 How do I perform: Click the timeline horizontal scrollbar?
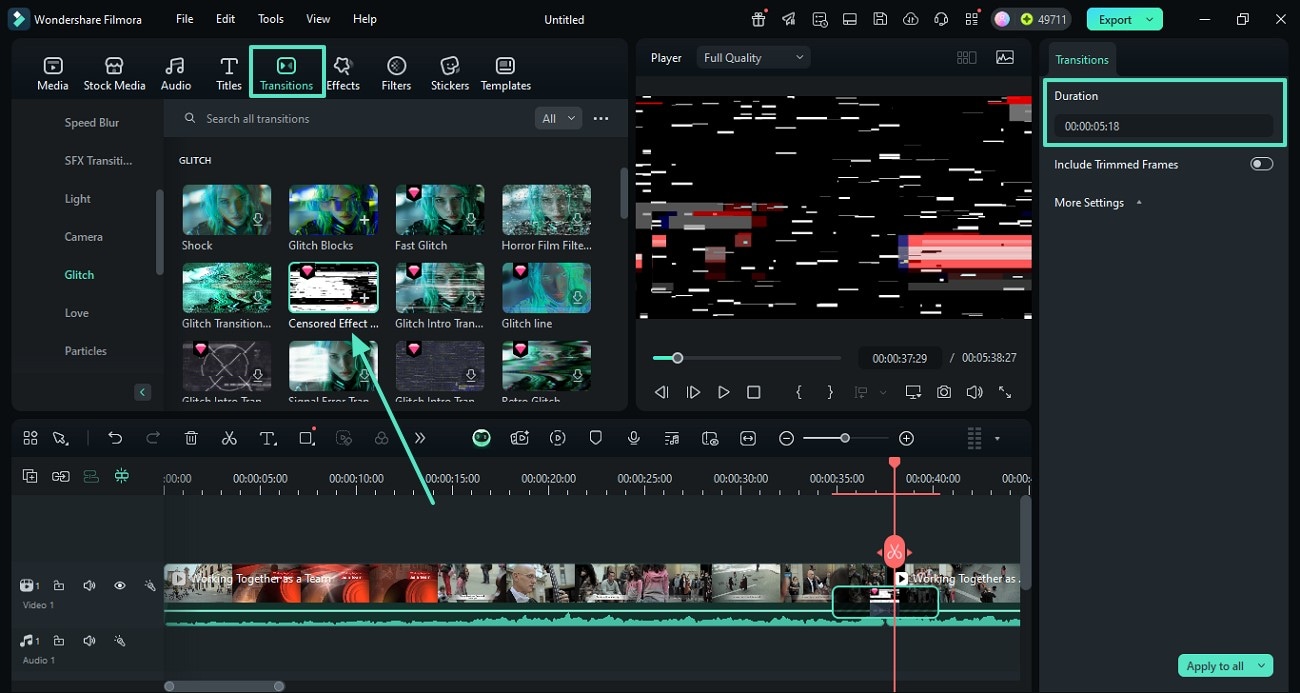pyautogui.click(x=224, y=686)
